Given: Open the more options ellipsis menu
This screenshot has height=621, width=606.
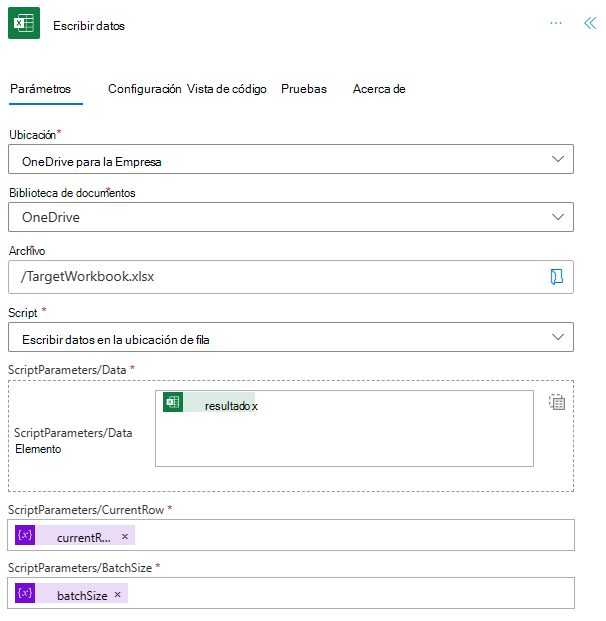Looking at the screenshot, I should pos(556,23).
